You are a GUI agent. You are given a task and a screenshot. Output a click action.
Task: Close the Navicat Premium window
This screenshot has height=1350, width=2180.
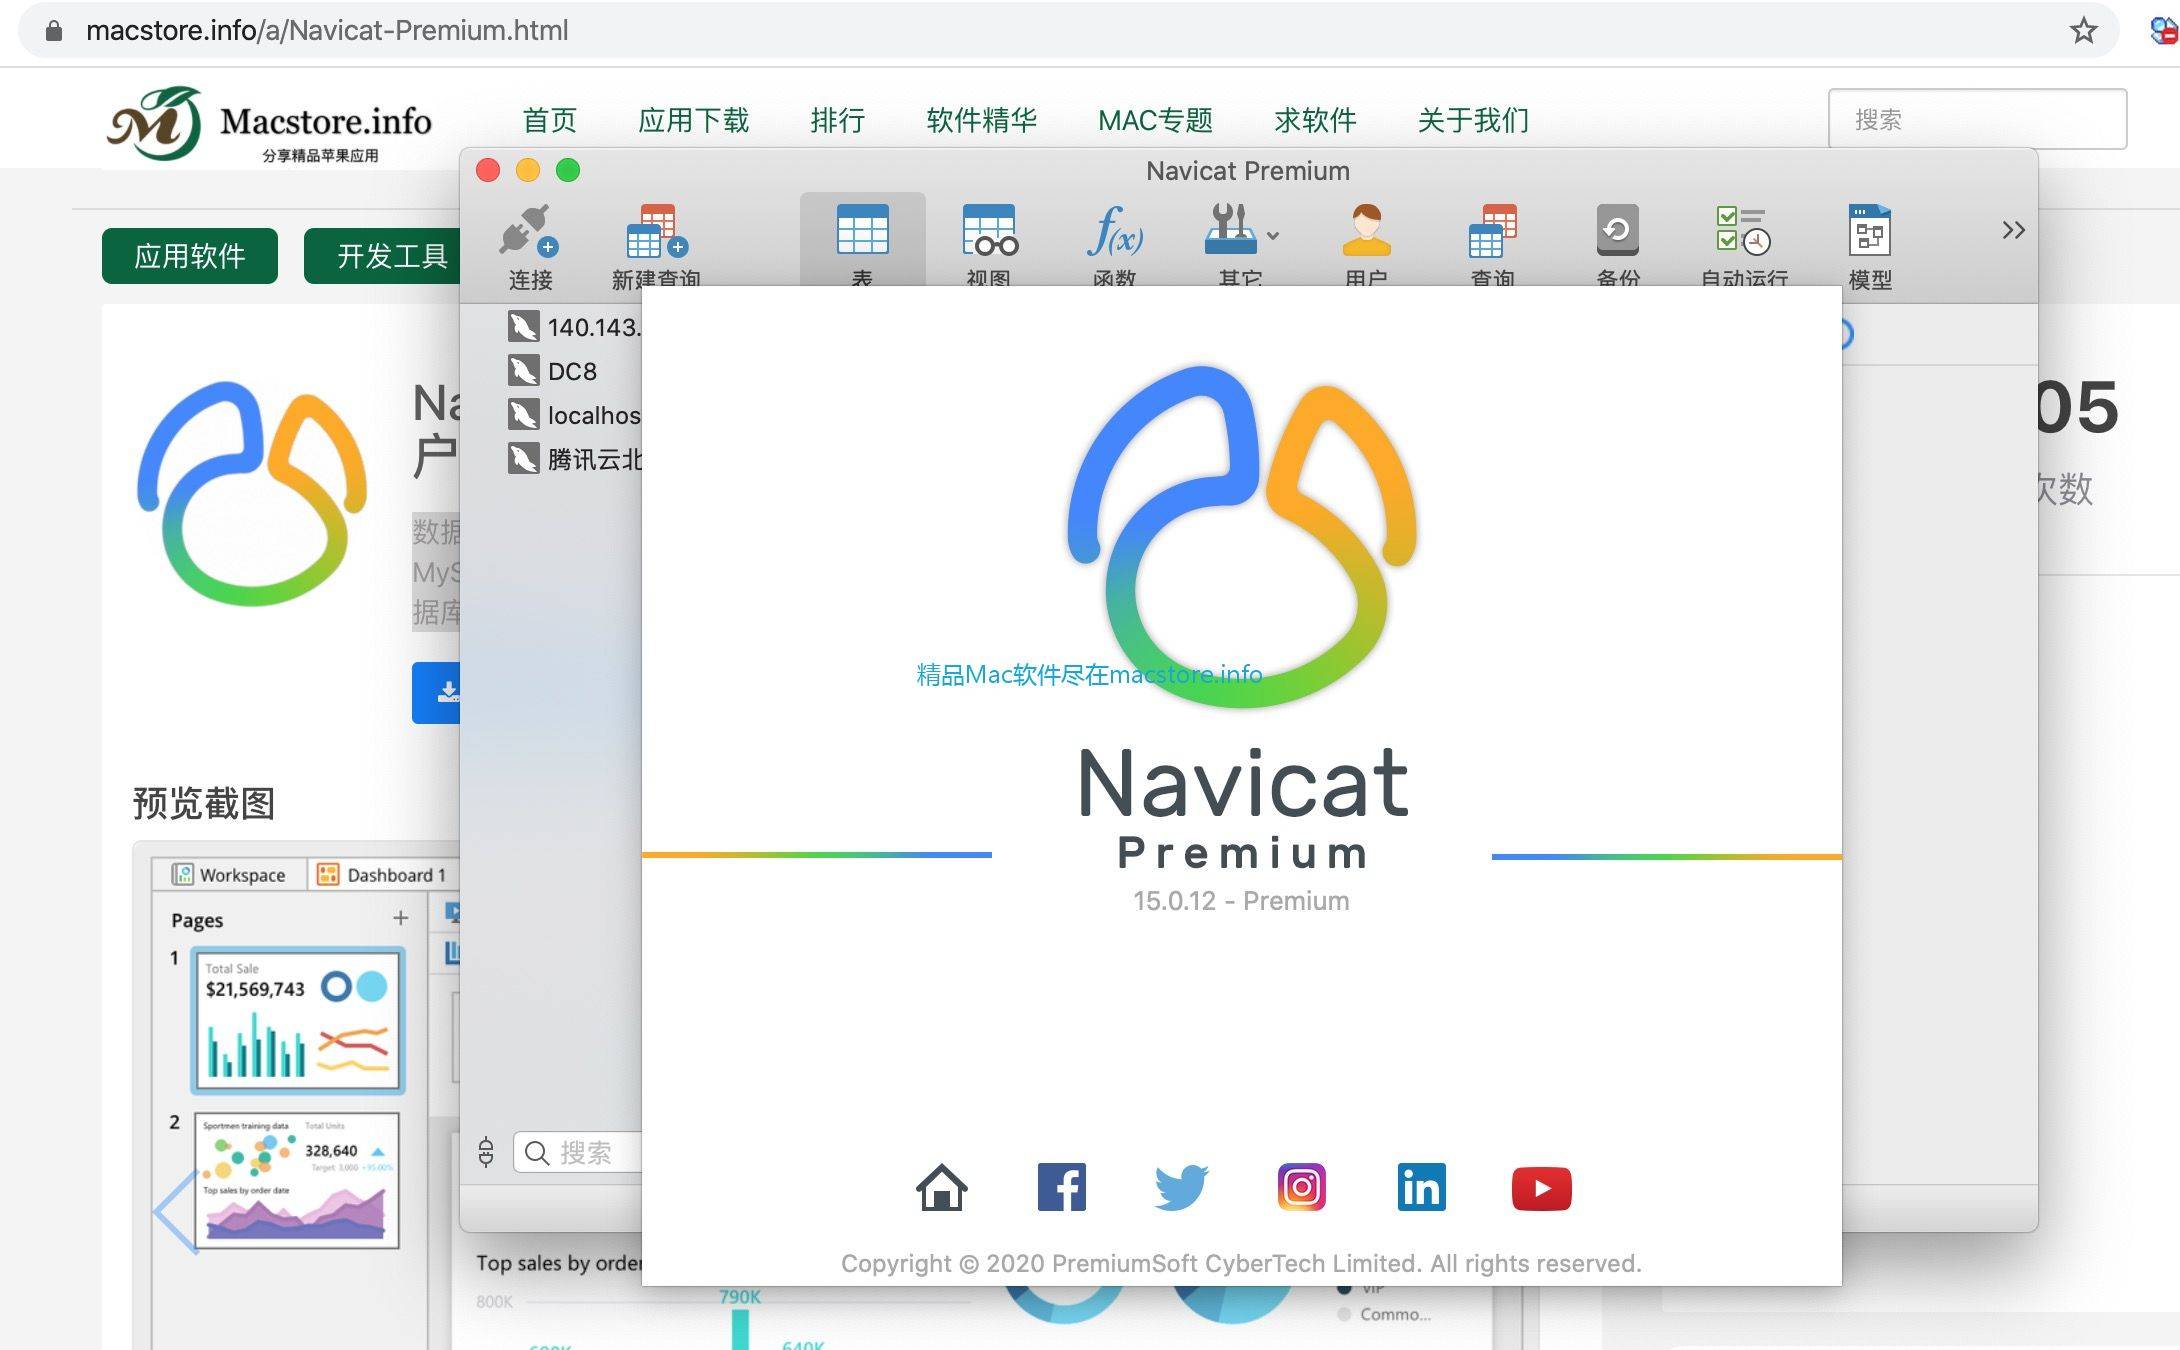point(488,171)
